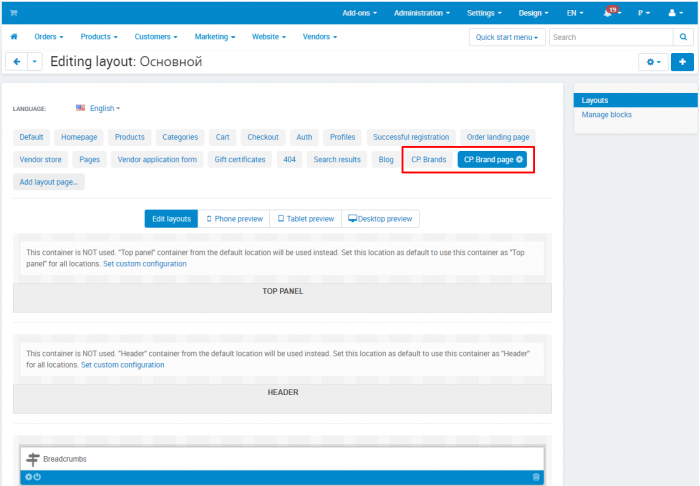Select the Default layout page tab

(x=31, y=137)
